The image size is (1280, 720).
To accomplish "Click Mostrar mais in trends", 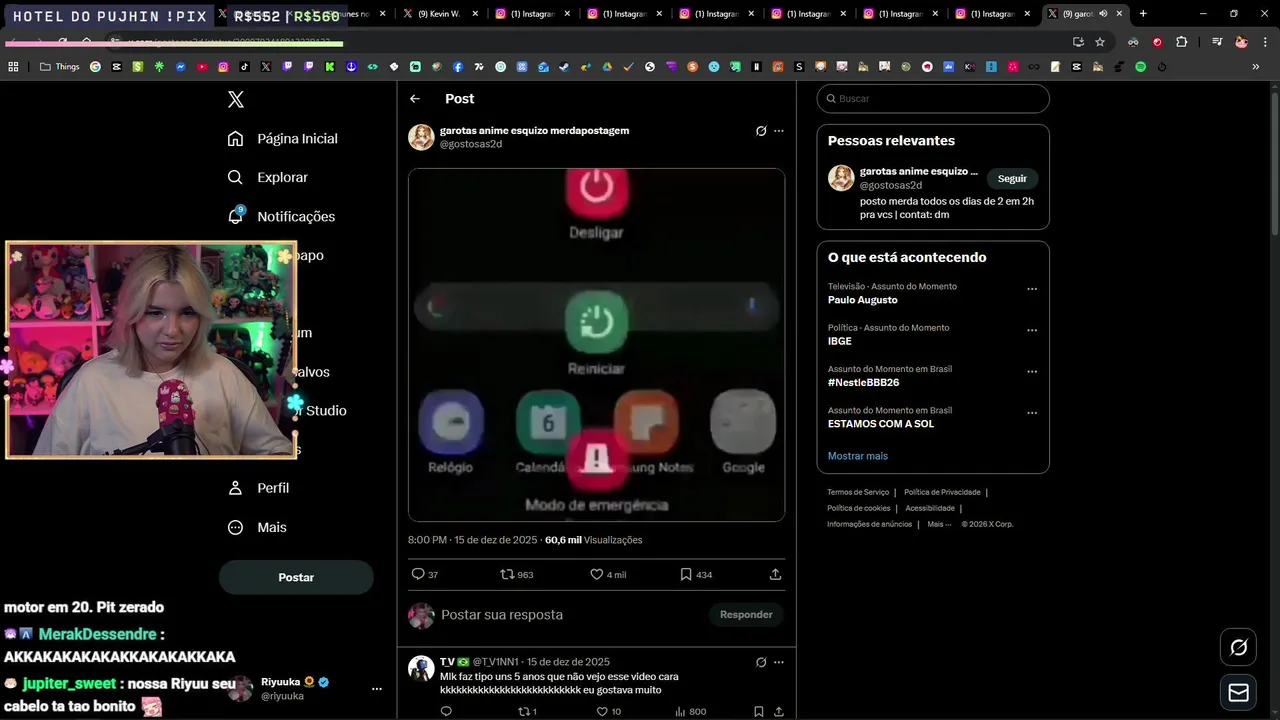I will (857, 456).
